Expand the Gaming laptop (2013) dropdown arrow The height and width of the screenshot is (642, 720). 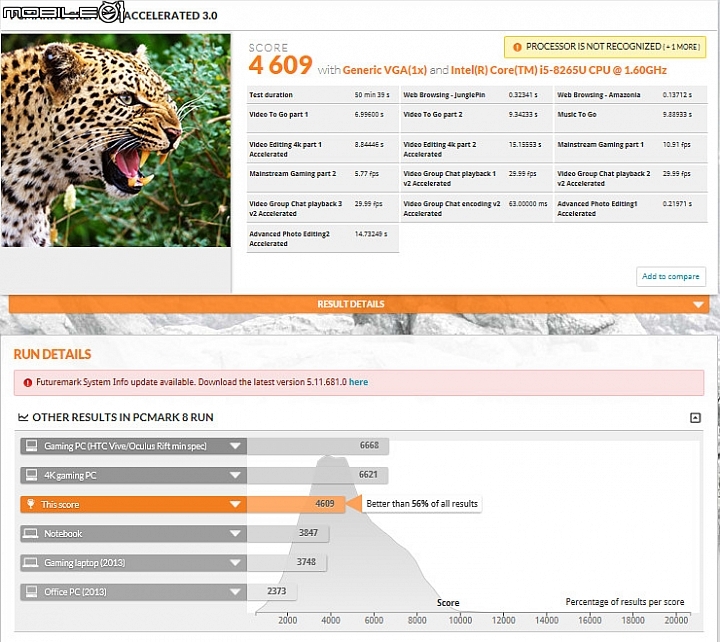pyautogui.click(x=235, y=563)
